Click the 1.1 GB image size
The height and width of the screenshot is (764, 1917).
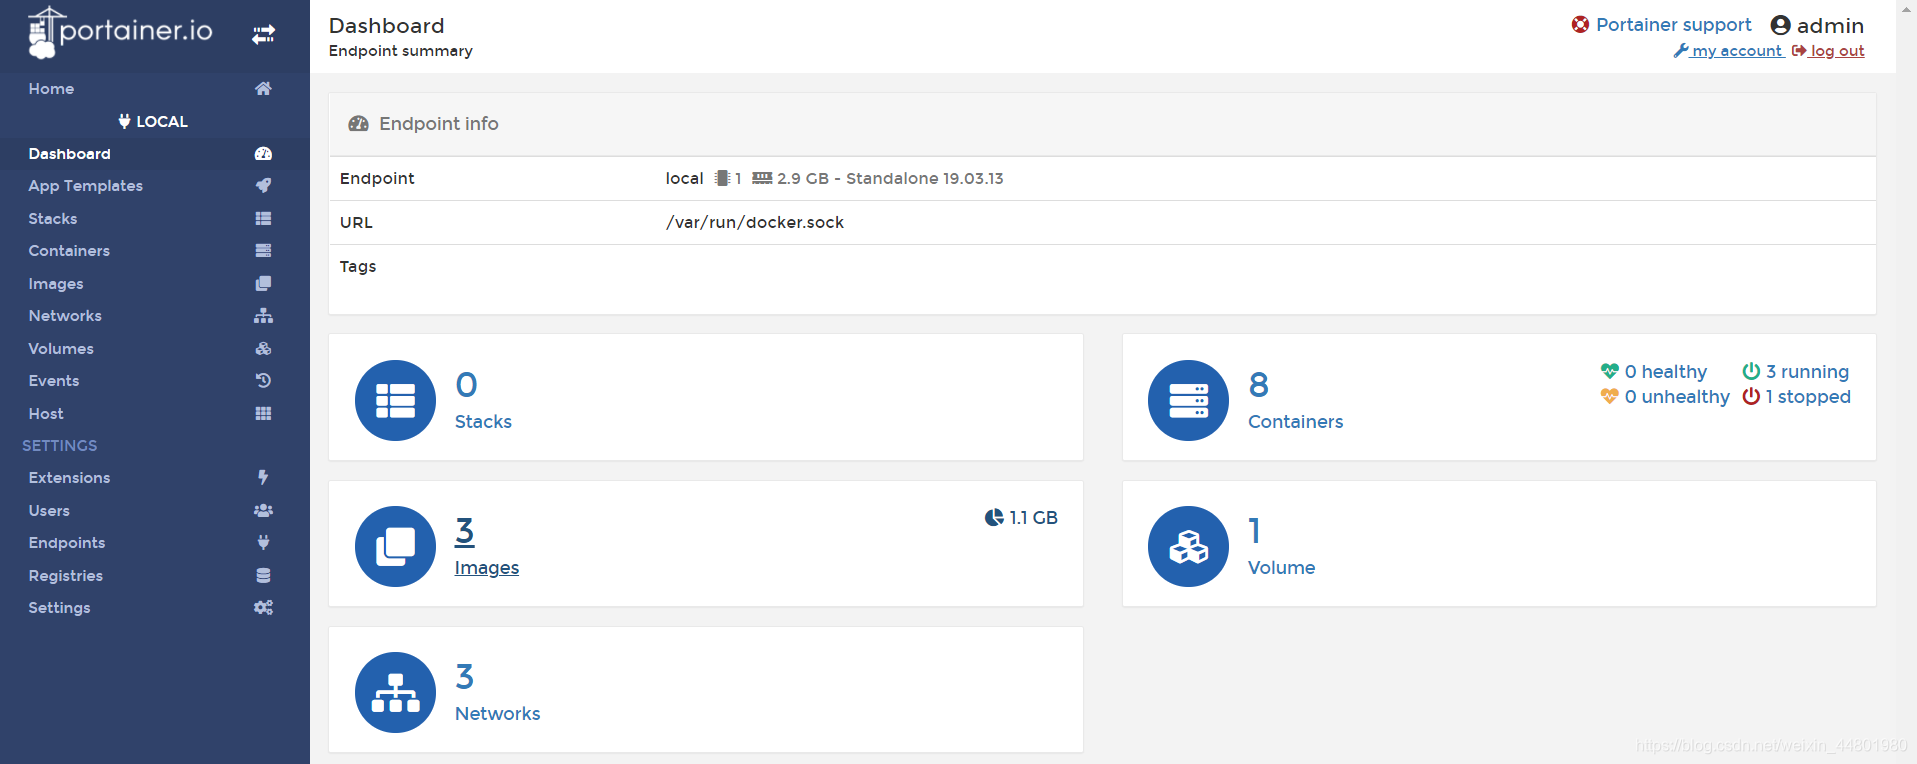tap(1033, 518)
